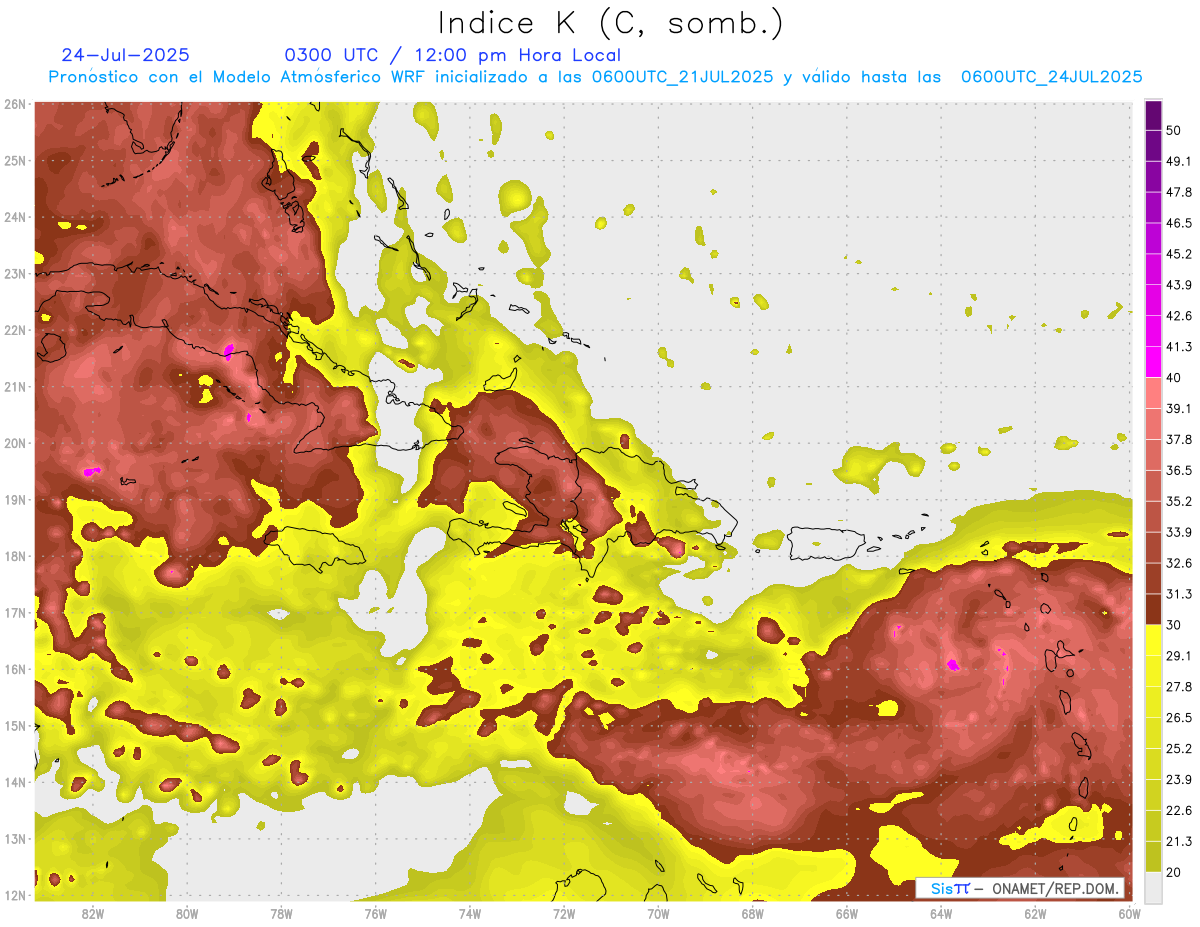Image resolution: width=1200 pixels, height=927 pixels.
Task: Click '0300 UTC / 12:00 pm Hora Local' text
Action: click(x=452, y=55)
